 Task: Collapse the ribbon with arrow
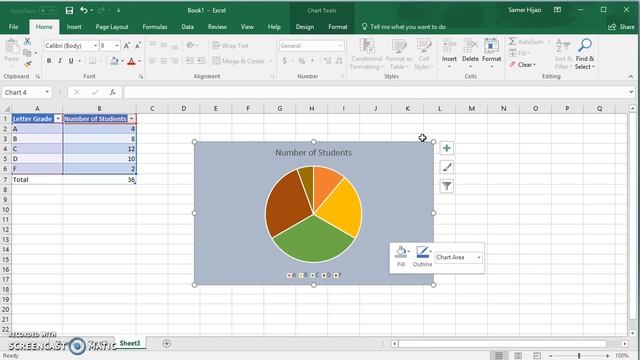tap(631, 76)
